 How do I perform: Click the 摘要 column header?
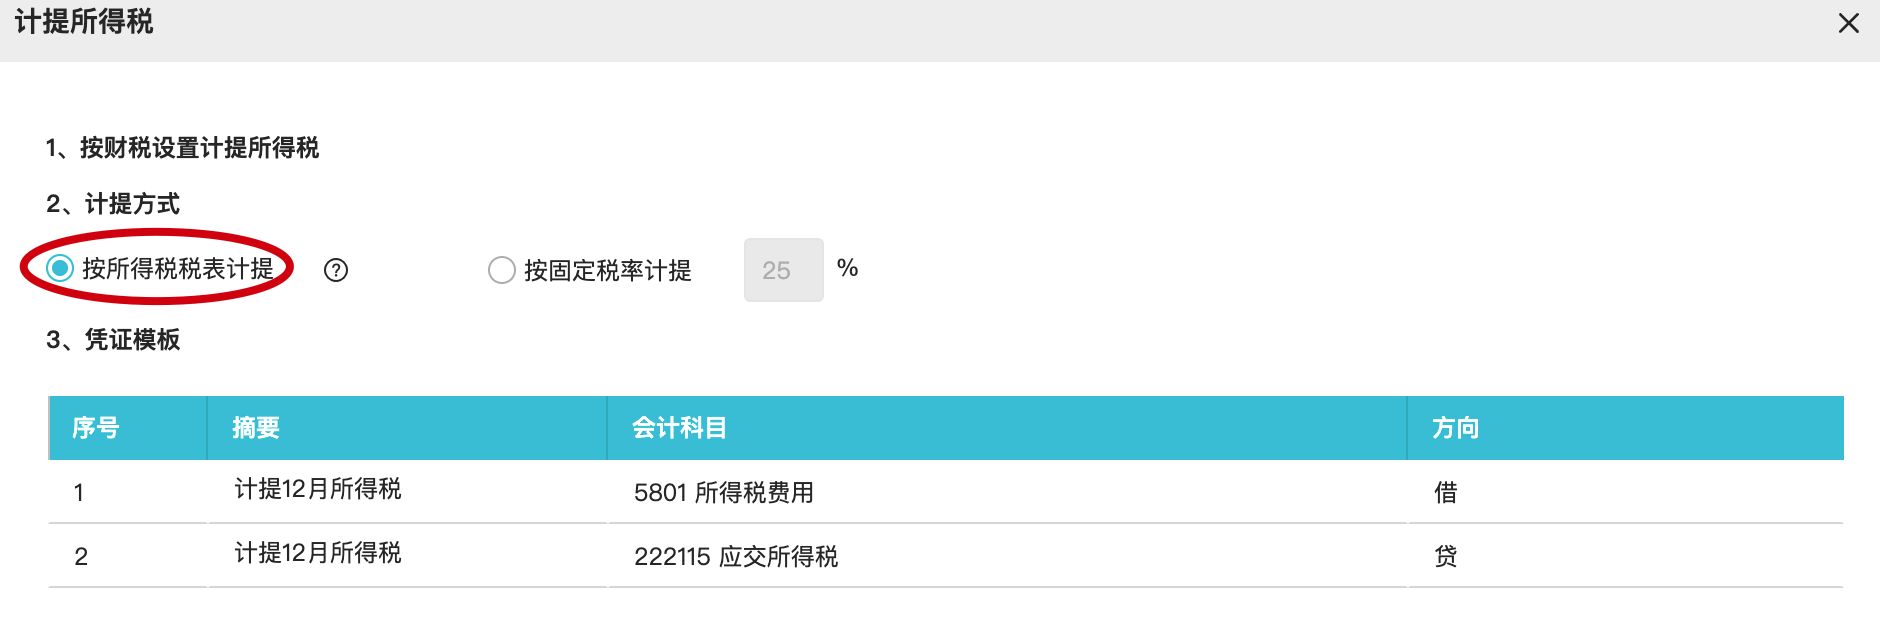256,428
